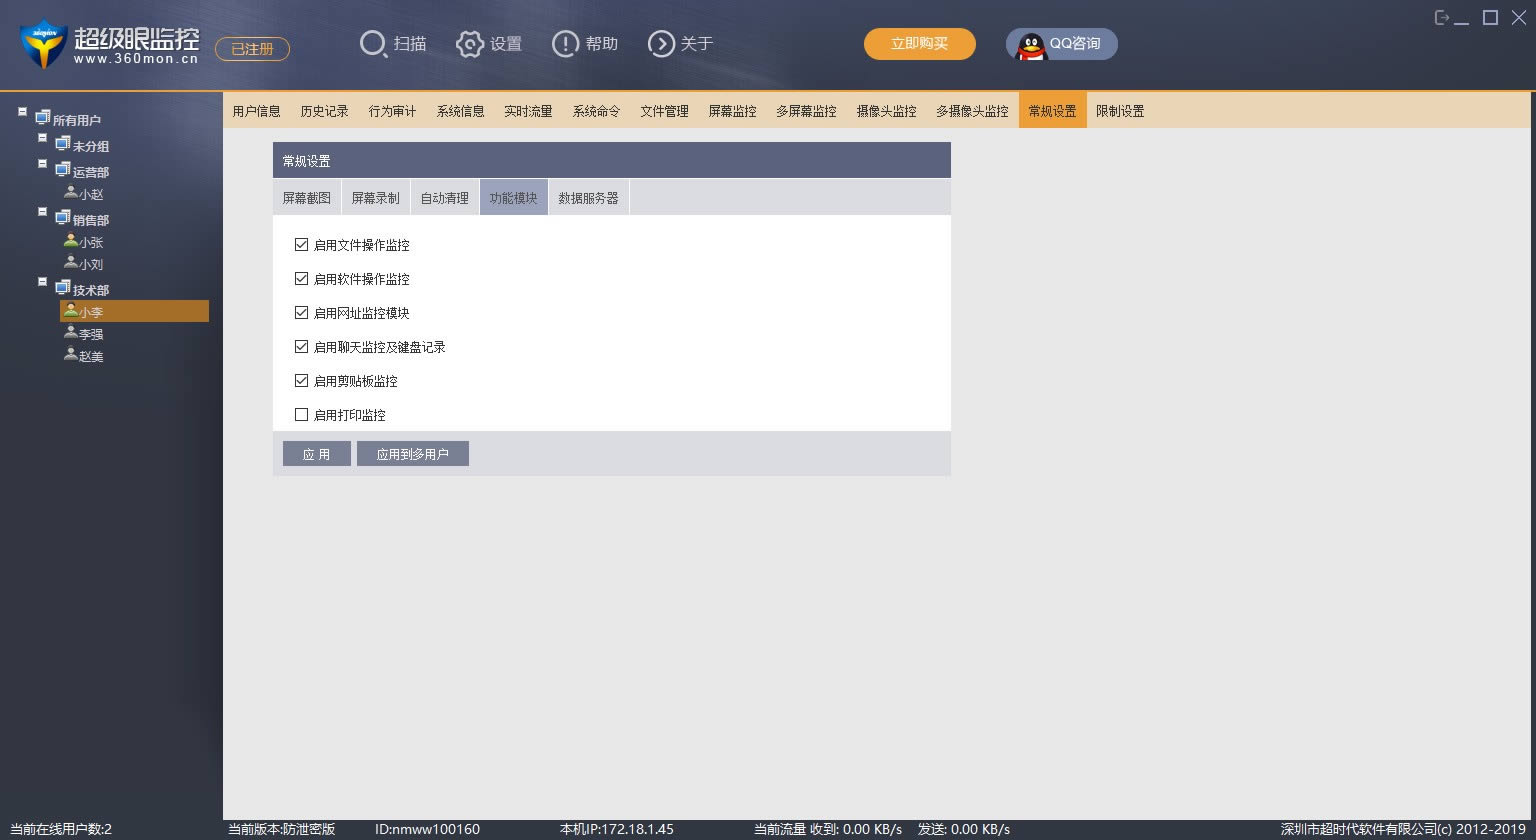Uncheck 启用剪贴板监控 option

click(x=301, y=381)
